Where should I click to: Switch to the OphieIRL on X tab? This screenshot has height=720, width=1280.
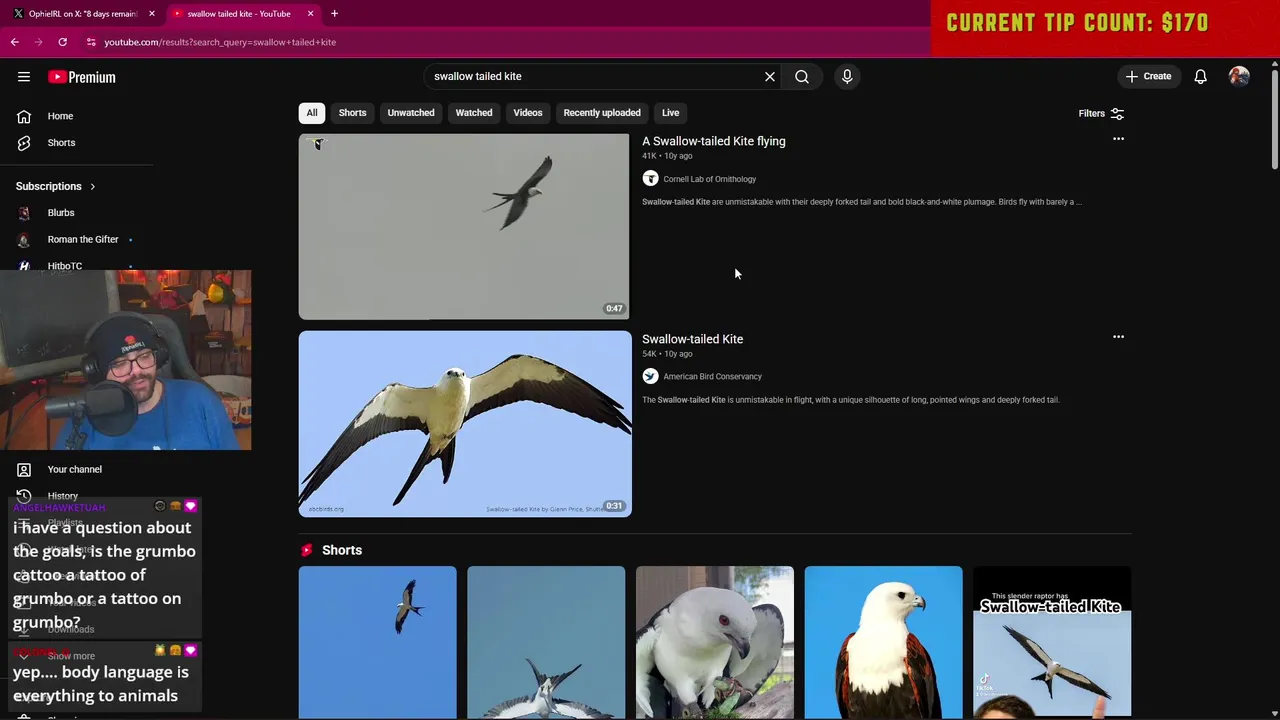coord(83,14)
